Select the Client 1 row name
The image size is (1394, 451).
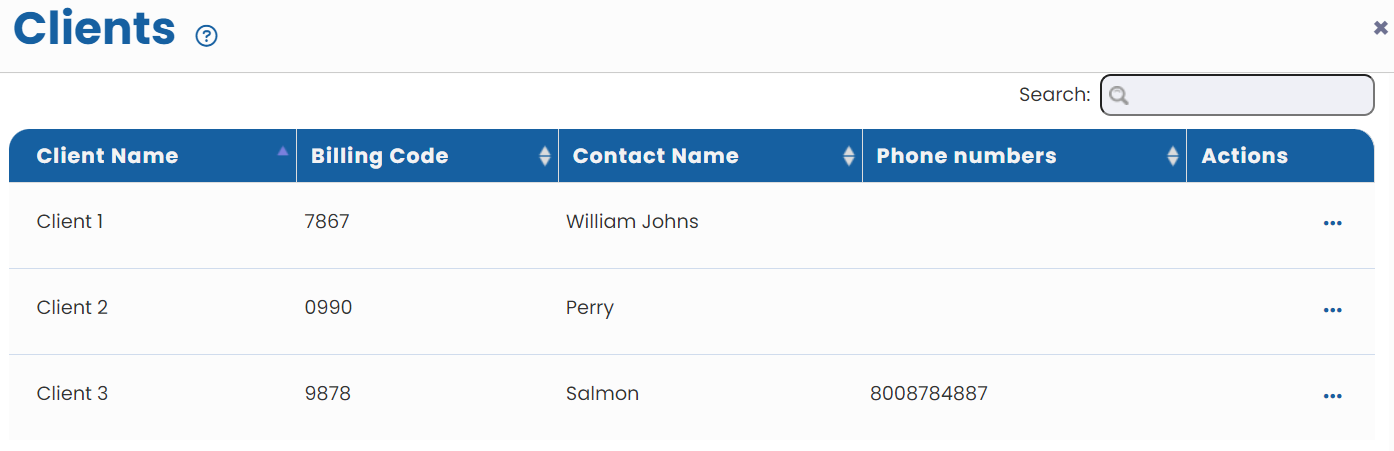[70, 222]
